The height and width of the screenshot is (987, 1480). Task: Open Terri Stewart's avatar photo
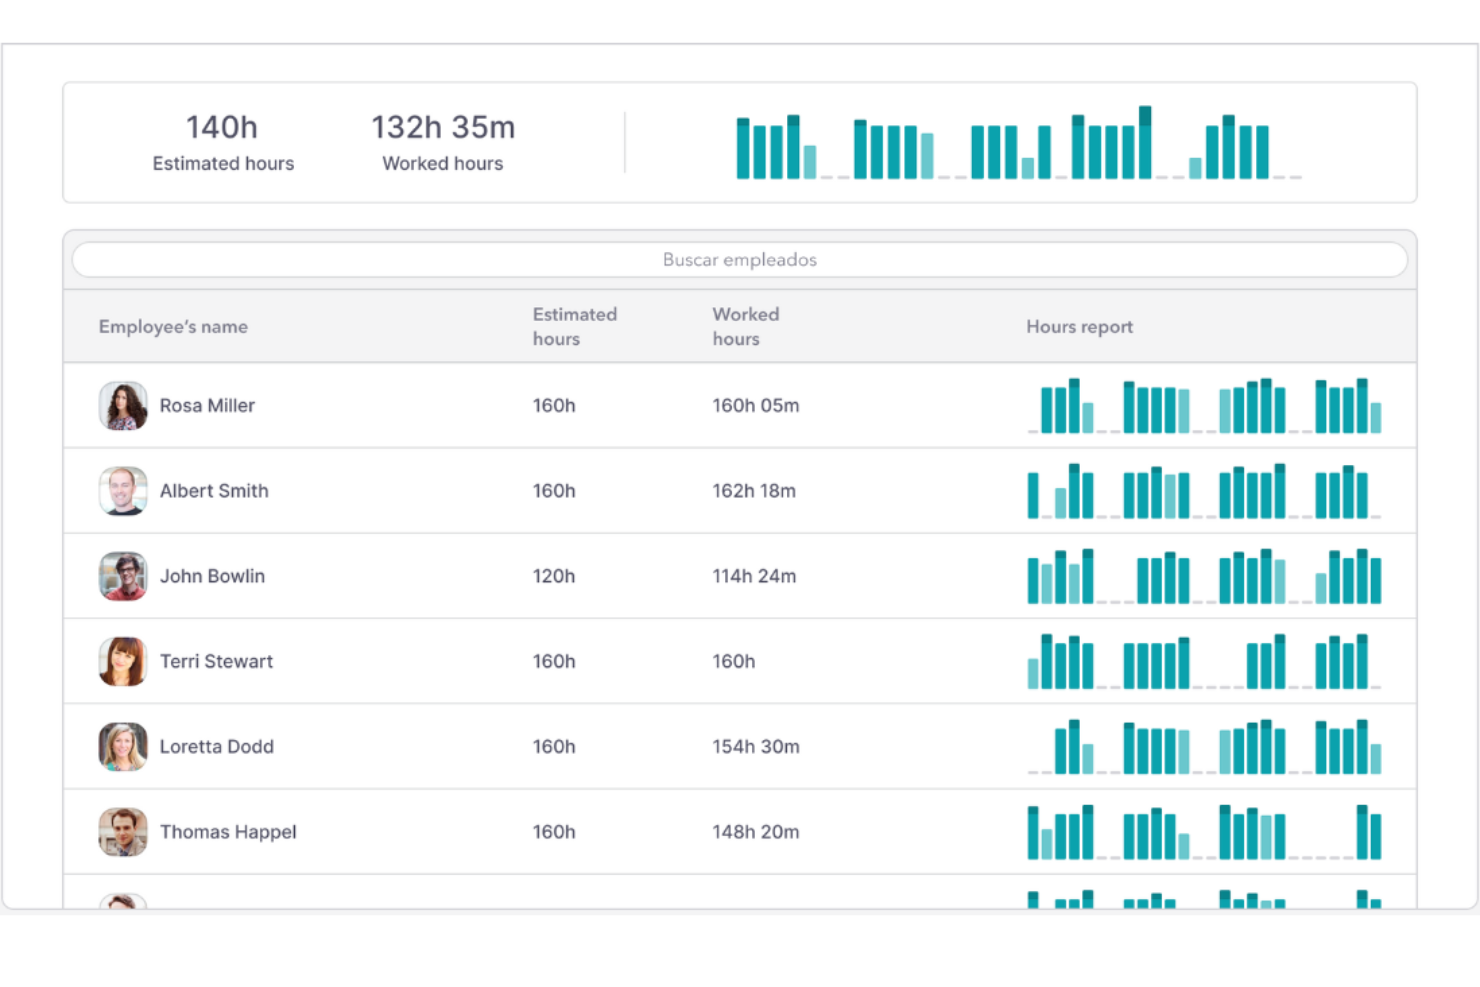[x=123, y=662]
